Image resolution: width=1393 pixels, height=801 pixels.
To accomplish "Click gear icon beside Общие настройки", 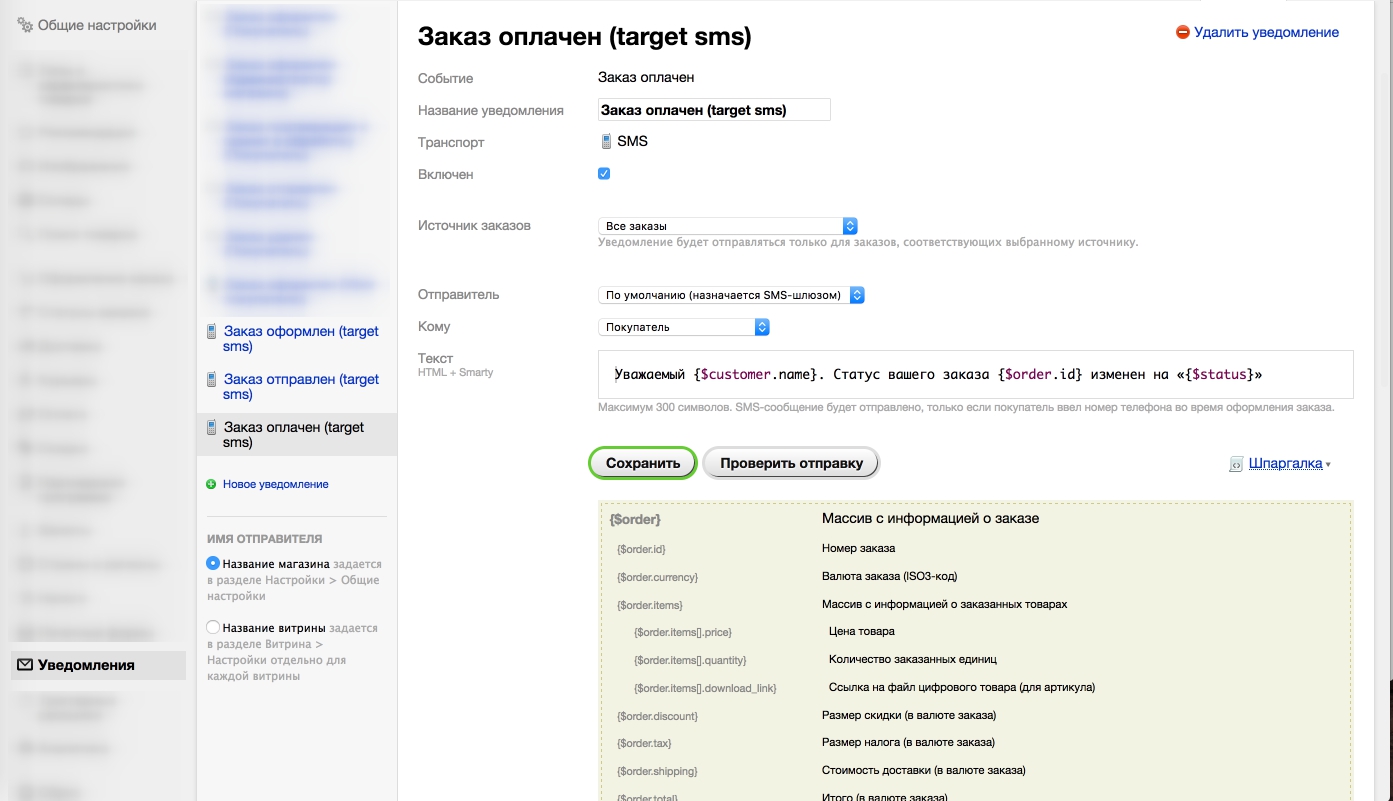I will (26, 25).
